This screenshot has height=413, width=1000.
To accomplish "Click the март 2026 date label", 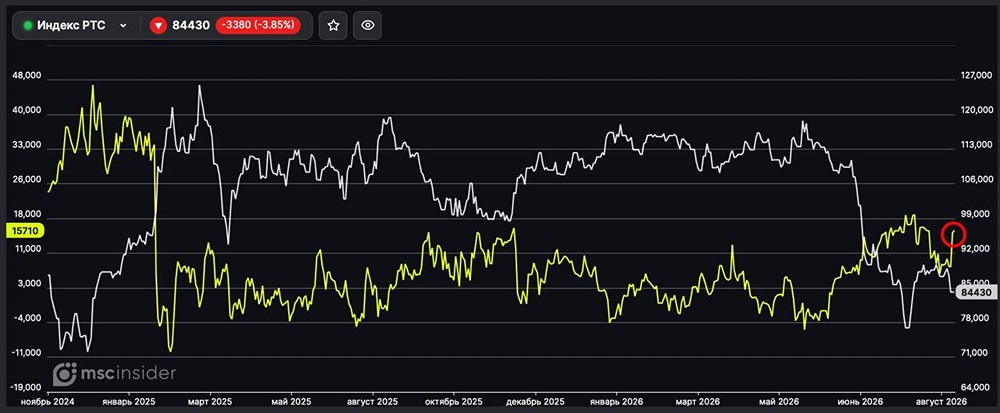I will pos(698,402).
